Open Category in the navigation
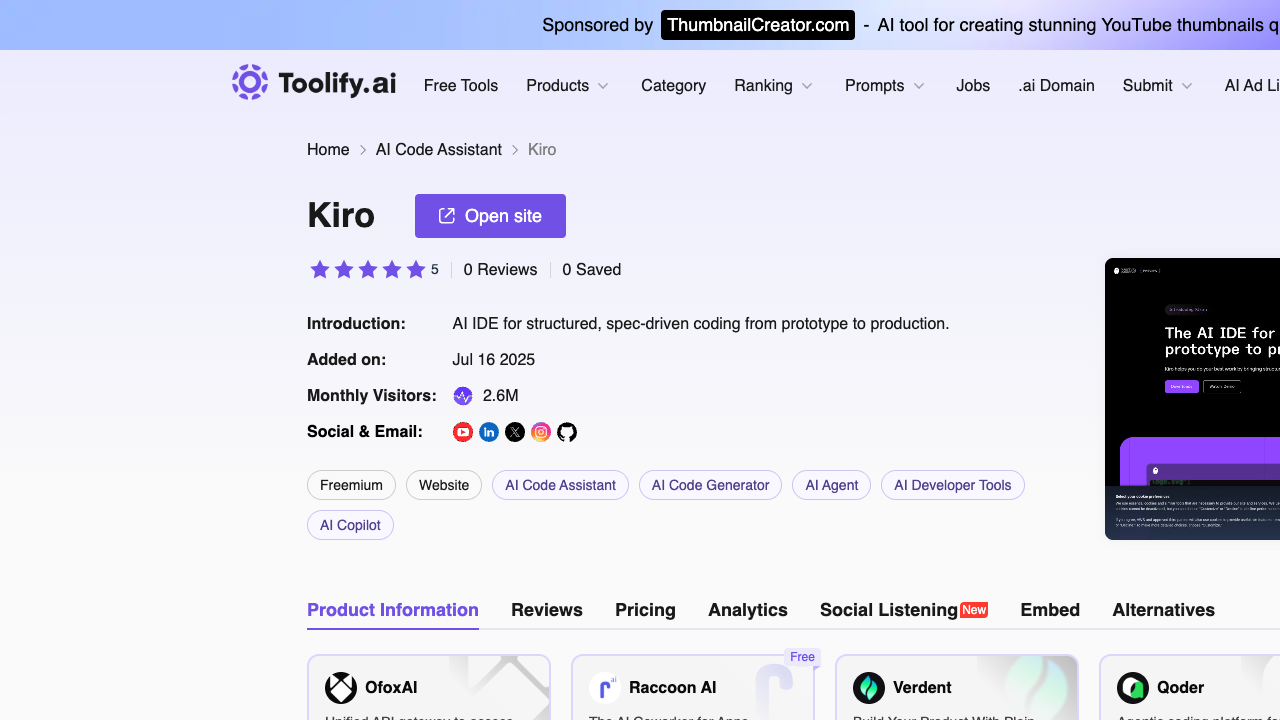 coord(673,86)
